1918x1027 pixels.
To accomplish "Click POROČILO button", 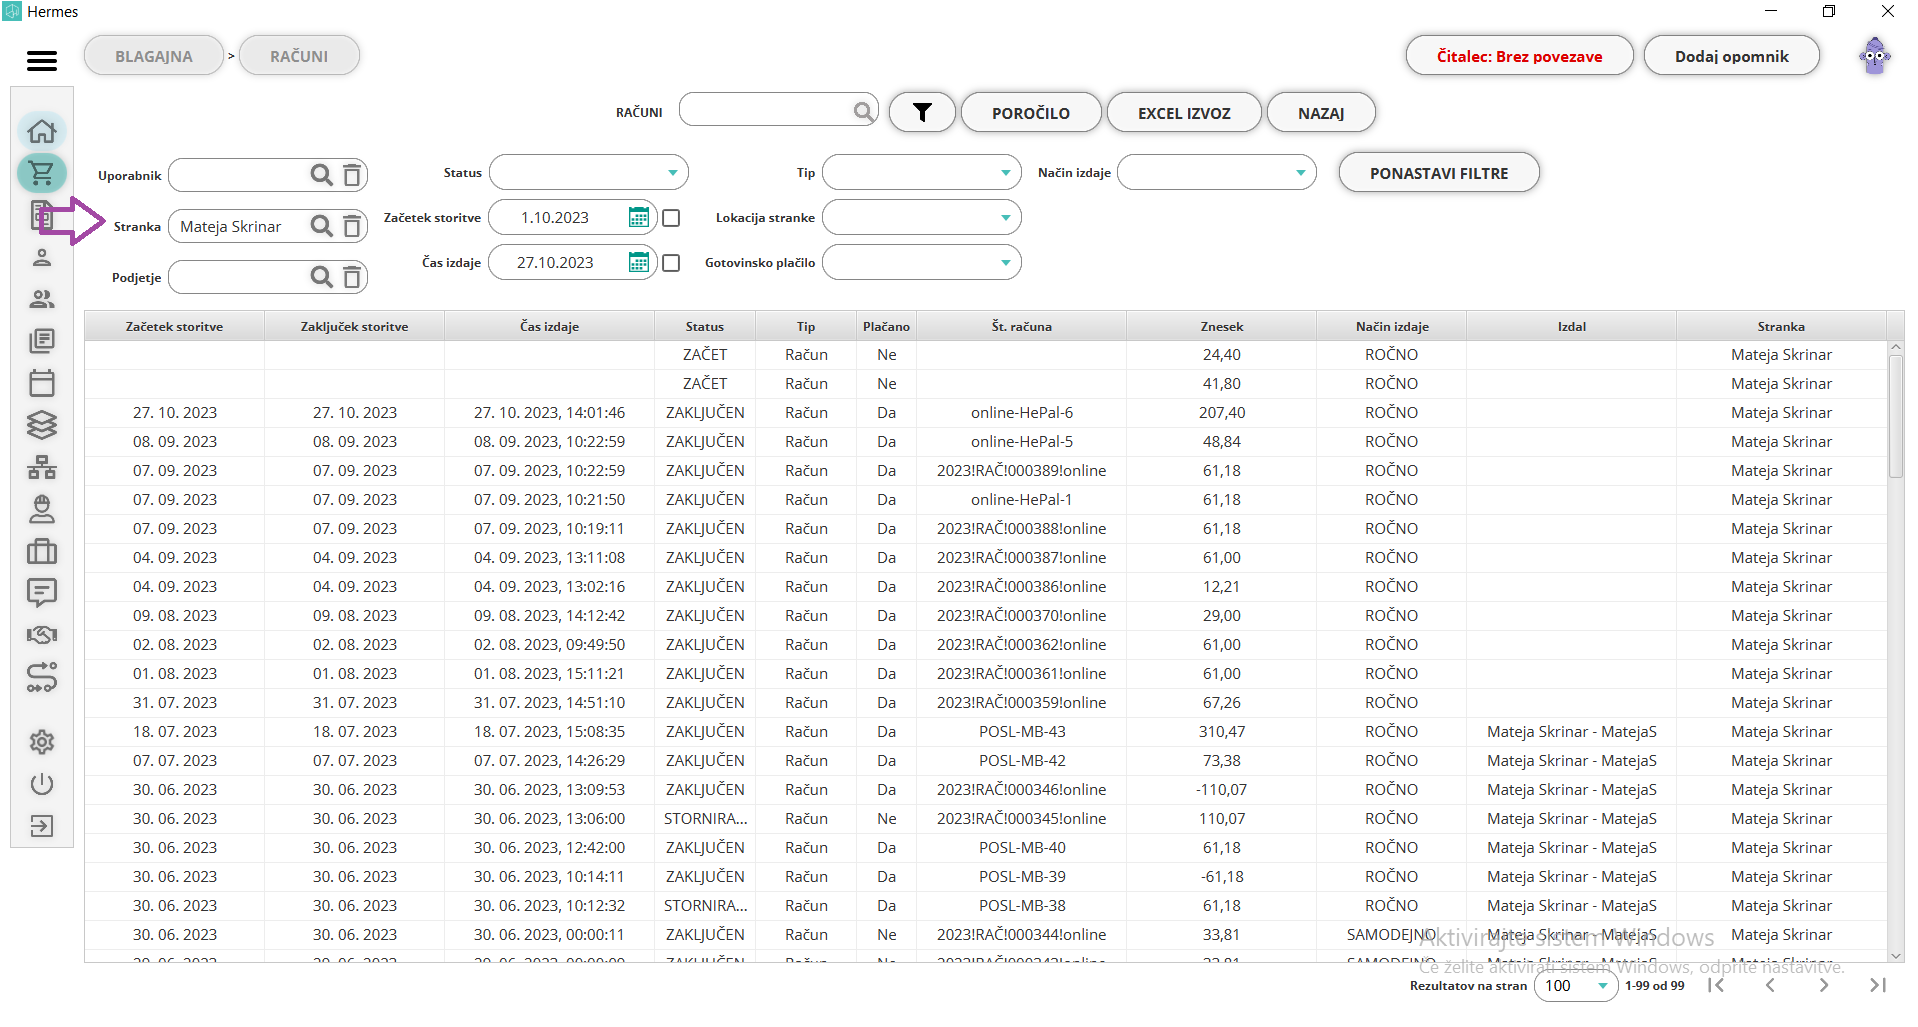I will coord(1031,112).
